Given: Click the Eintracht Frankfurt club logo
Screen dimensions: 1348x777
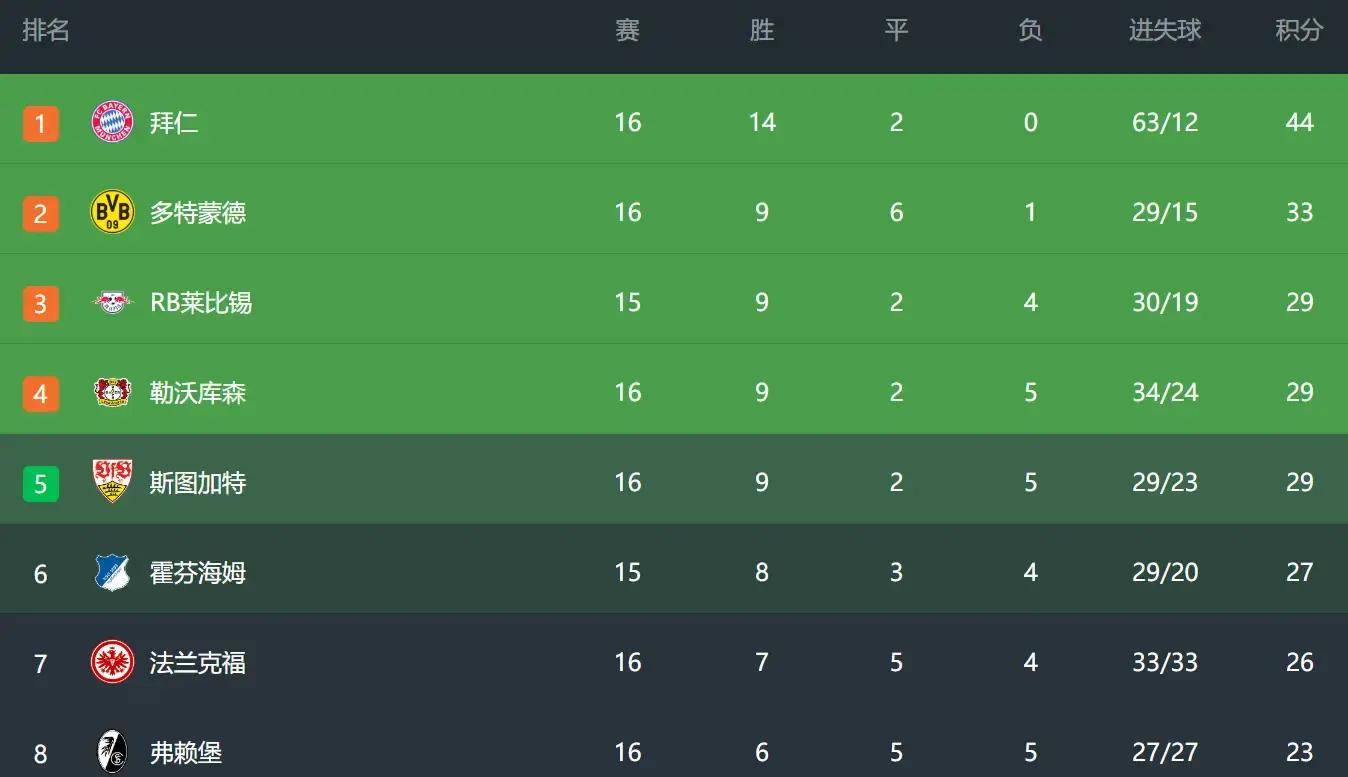Looking at the screenshot, I should tap(112, 662).
